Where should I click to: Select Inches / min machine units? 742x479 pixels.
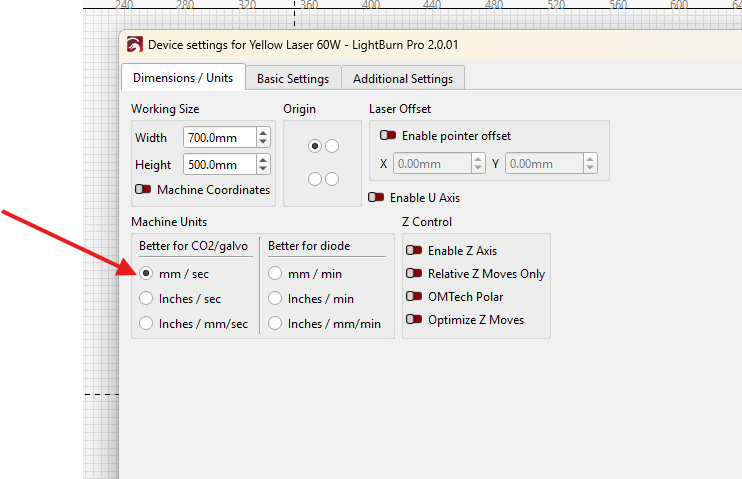point(275,298)
